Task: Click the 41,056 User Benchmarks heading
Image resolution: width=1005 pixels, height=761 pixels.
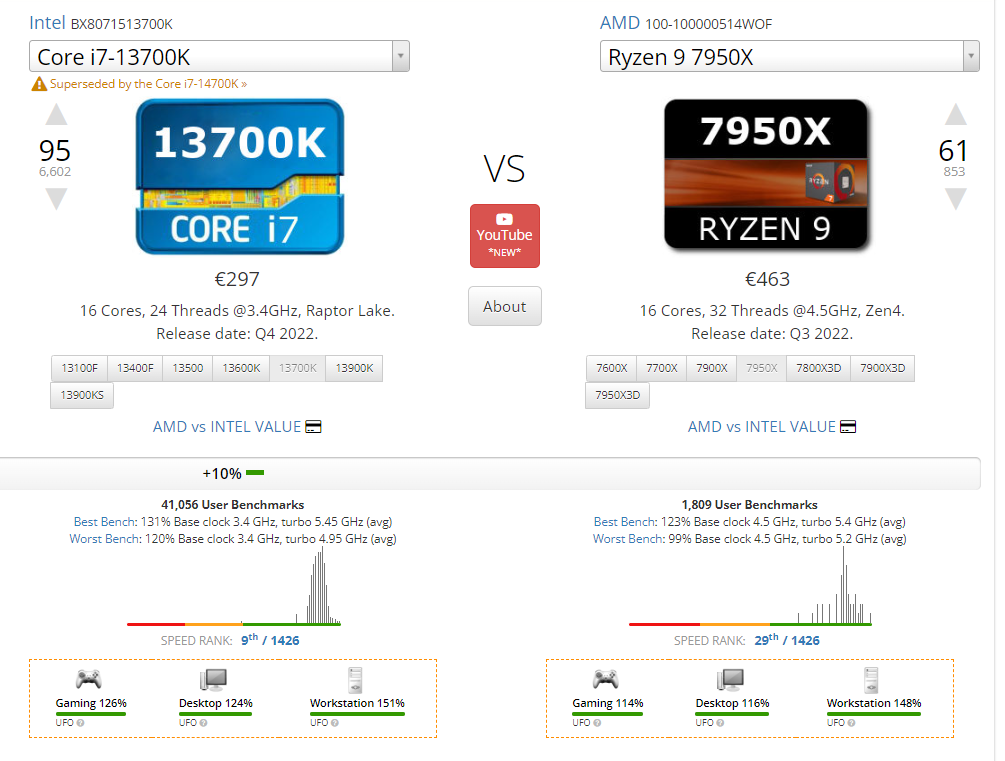Action: [233, 505]
